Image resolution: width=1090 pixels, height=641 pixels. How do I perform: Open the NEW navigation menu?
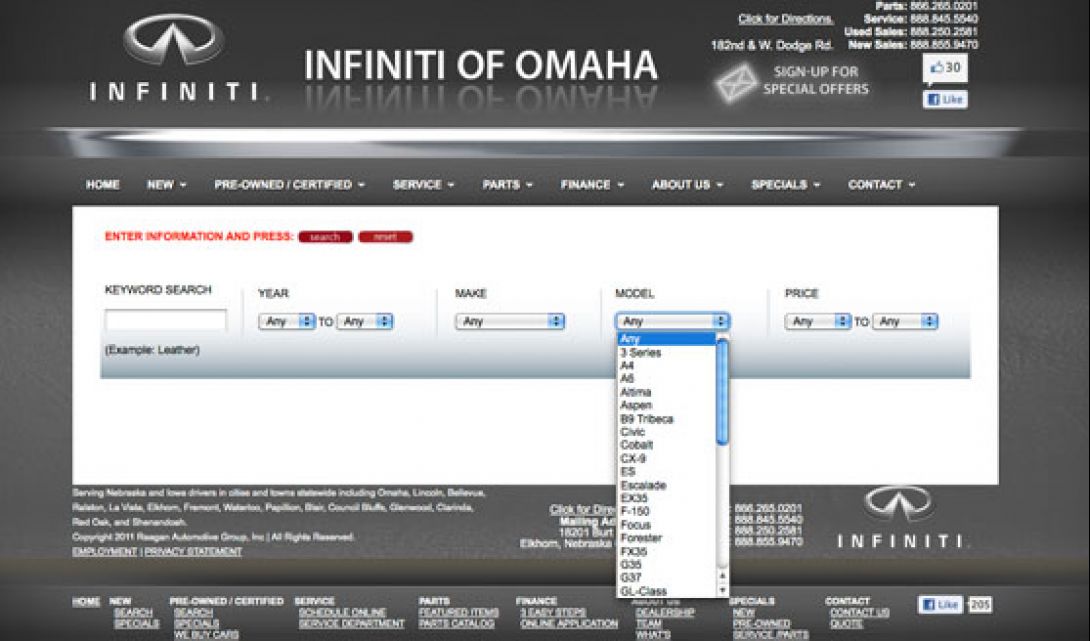pos(166,184)
